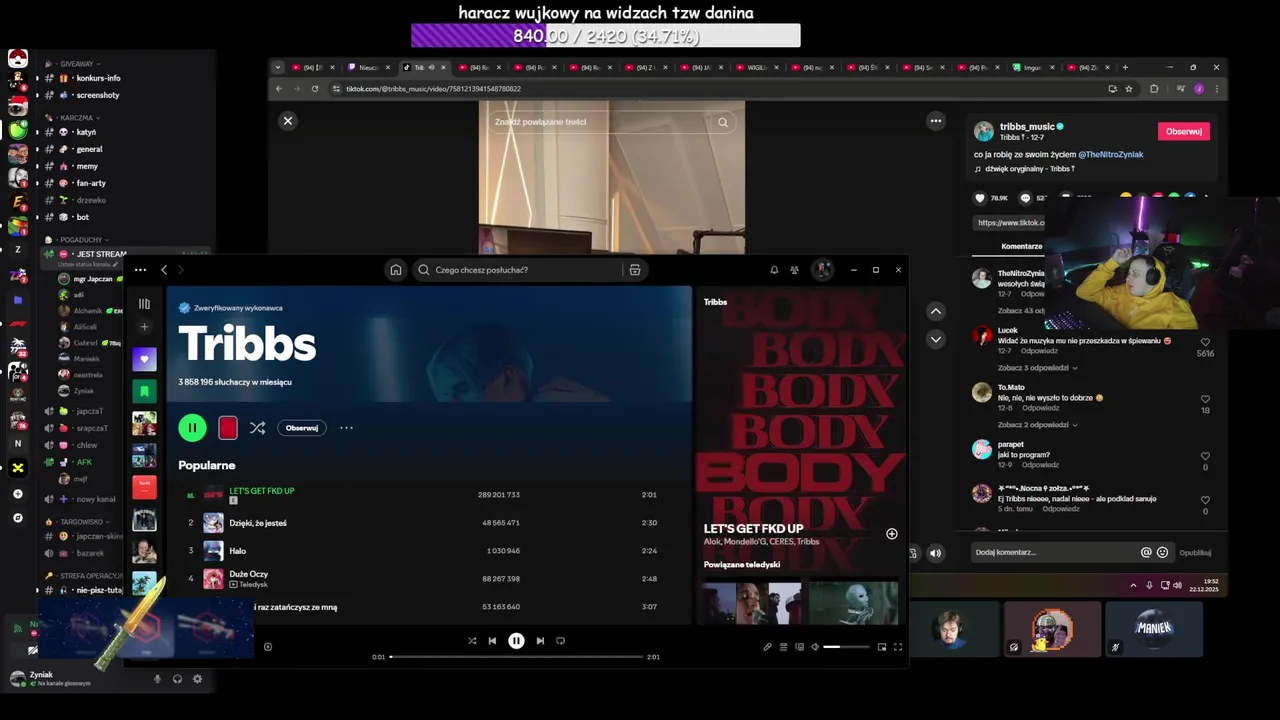Open Spotify notifications bell
The image size is (1280, 720).
[x=774, y=270]
